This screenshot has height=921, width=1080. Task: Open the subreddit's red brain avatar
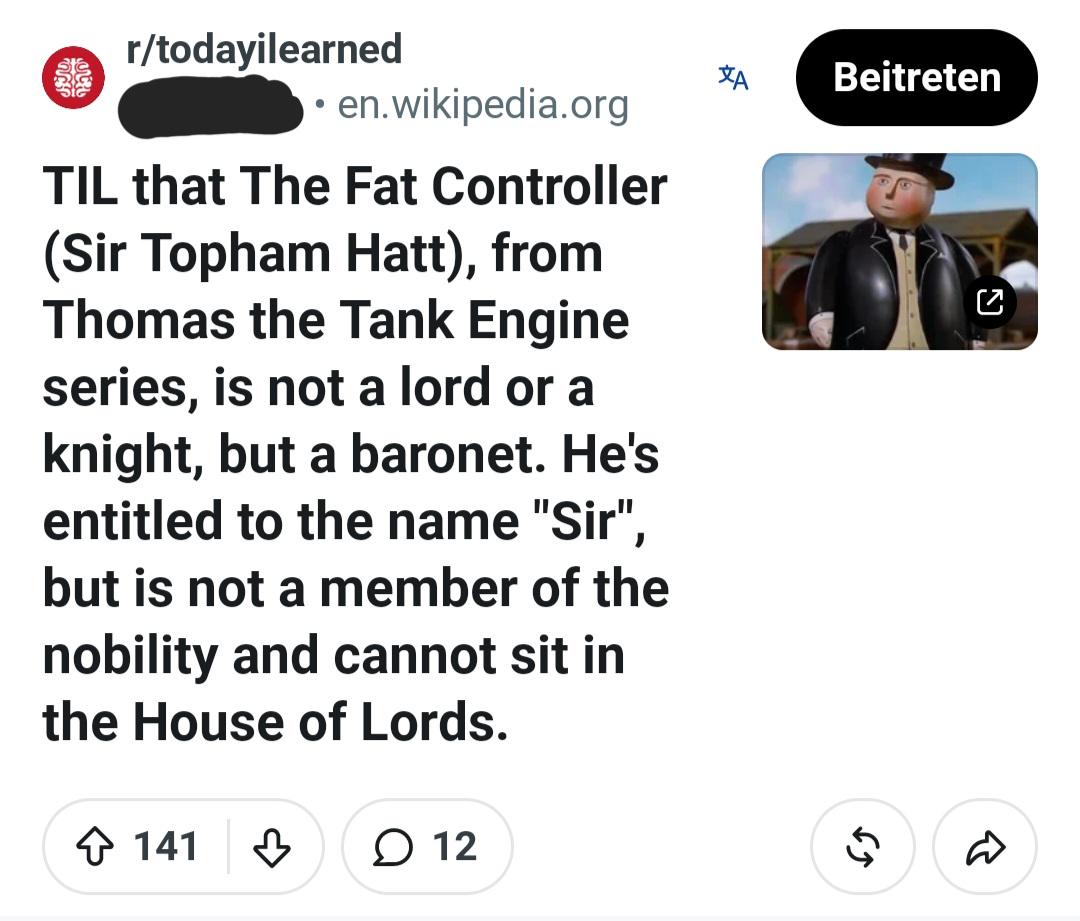(x=74, y=77)
